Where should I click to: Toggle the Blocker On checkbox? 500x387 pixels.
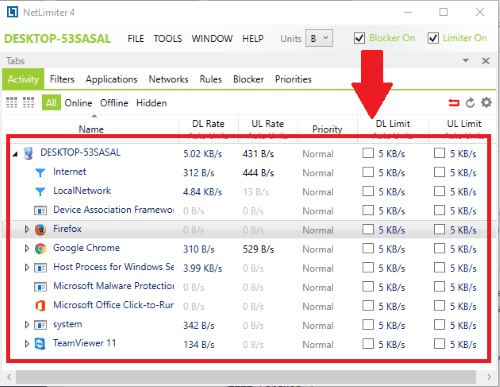pyautogui.click(x=359, y=38)
